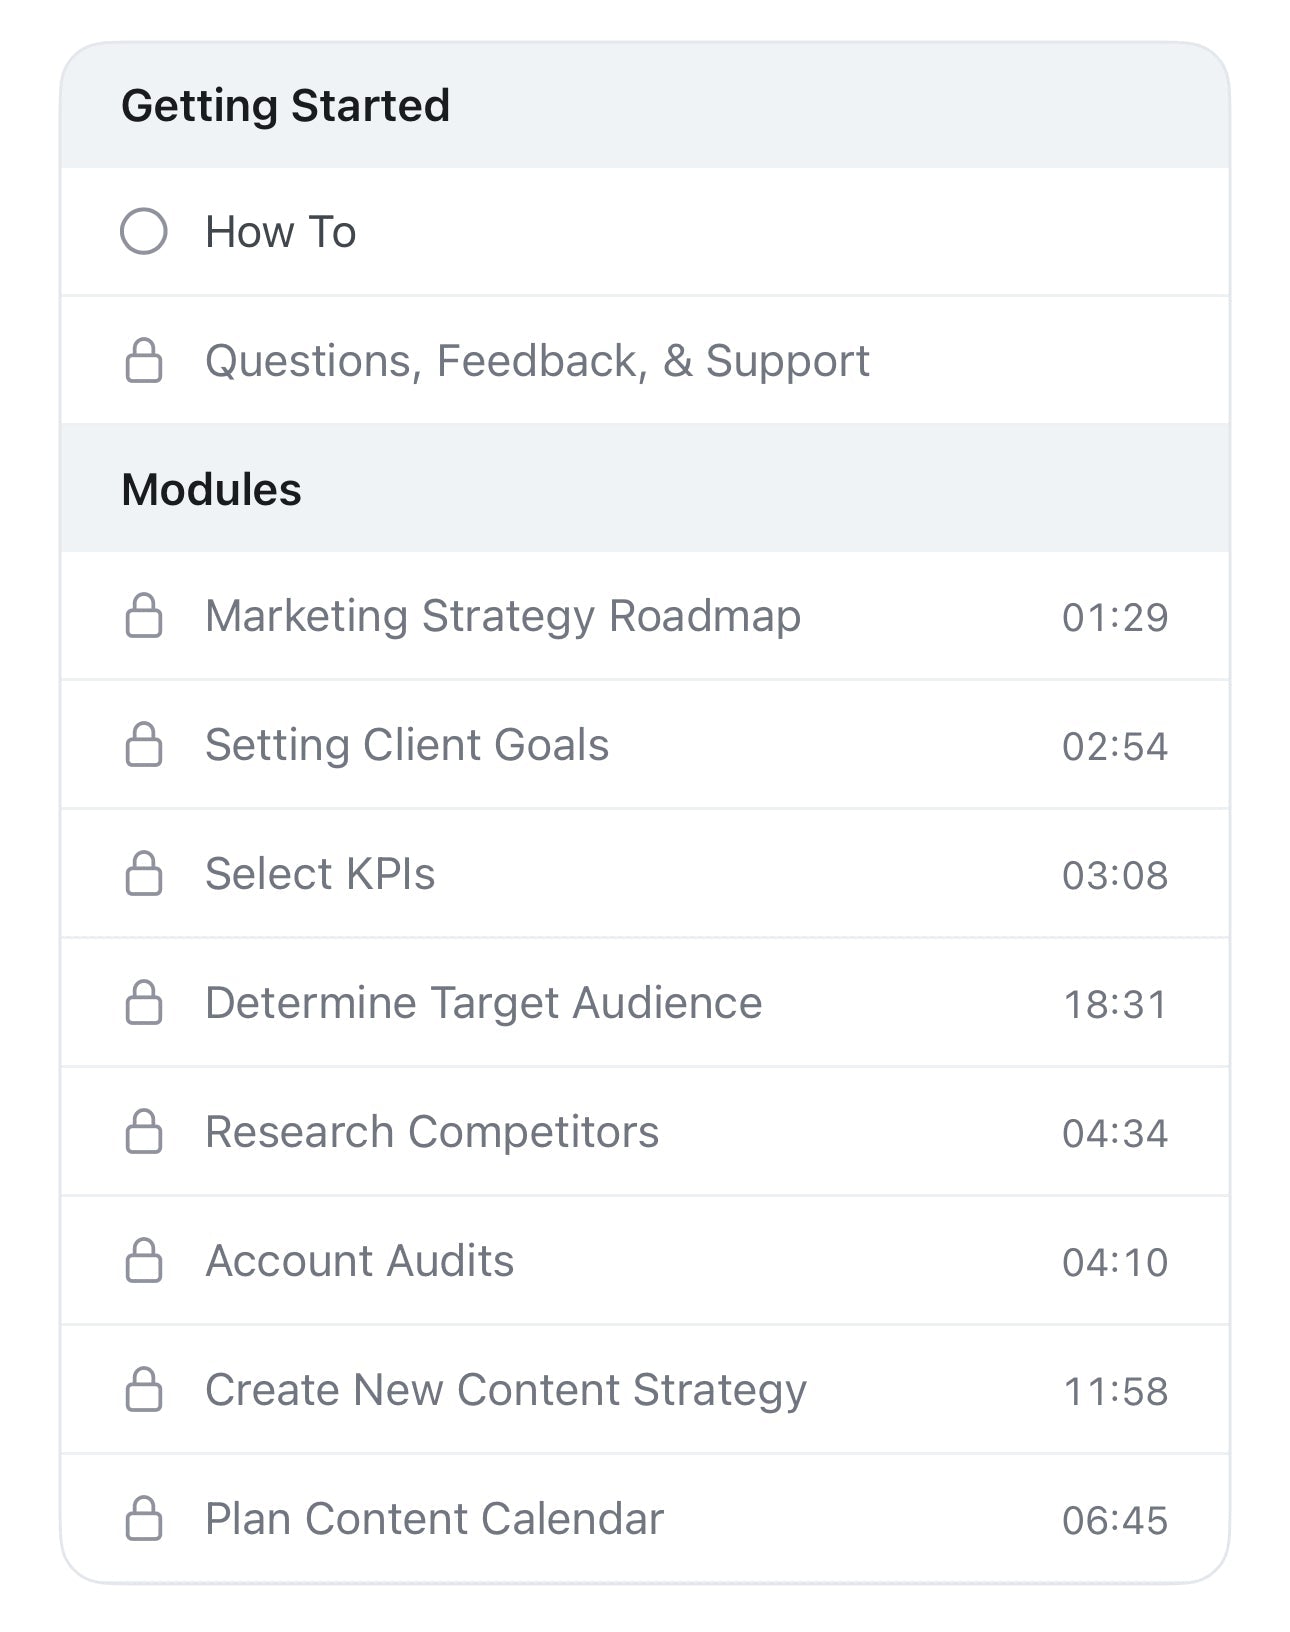Click the lock icon beside Questions, Feedback, & Support
Viewport: 1290px width, 1632px height.
(144, 361)
